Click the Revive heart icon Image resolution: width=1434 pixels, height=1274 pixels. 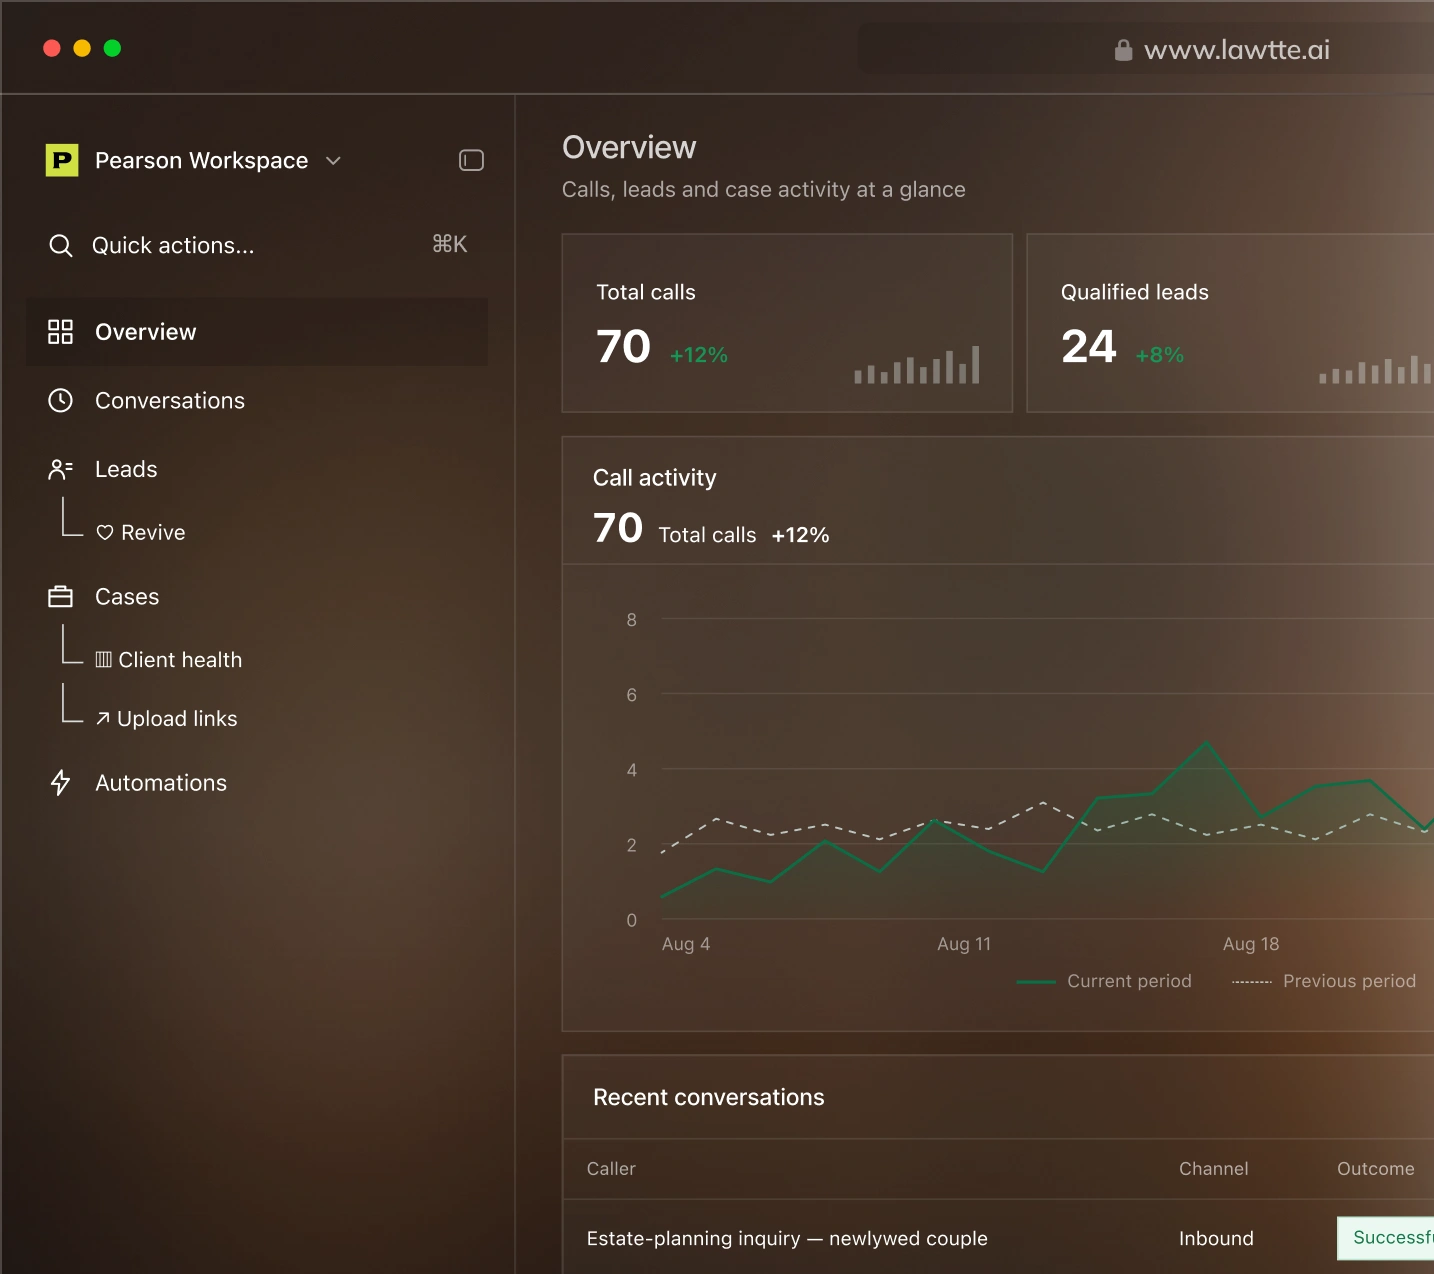tap(105, 532)
